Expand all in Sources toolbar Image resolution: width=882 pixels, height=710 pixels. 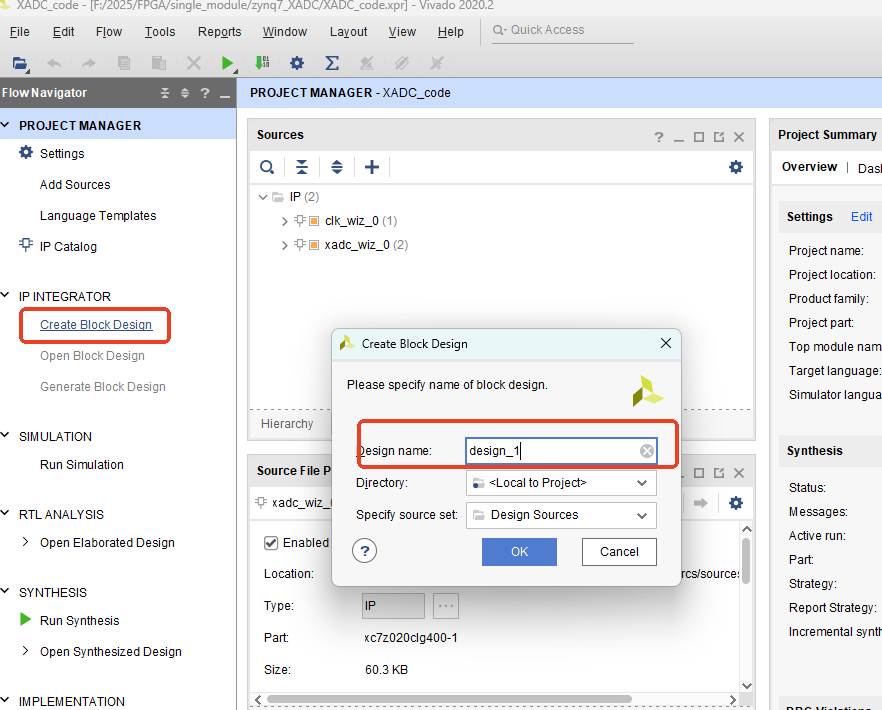[x=337, y=167]
